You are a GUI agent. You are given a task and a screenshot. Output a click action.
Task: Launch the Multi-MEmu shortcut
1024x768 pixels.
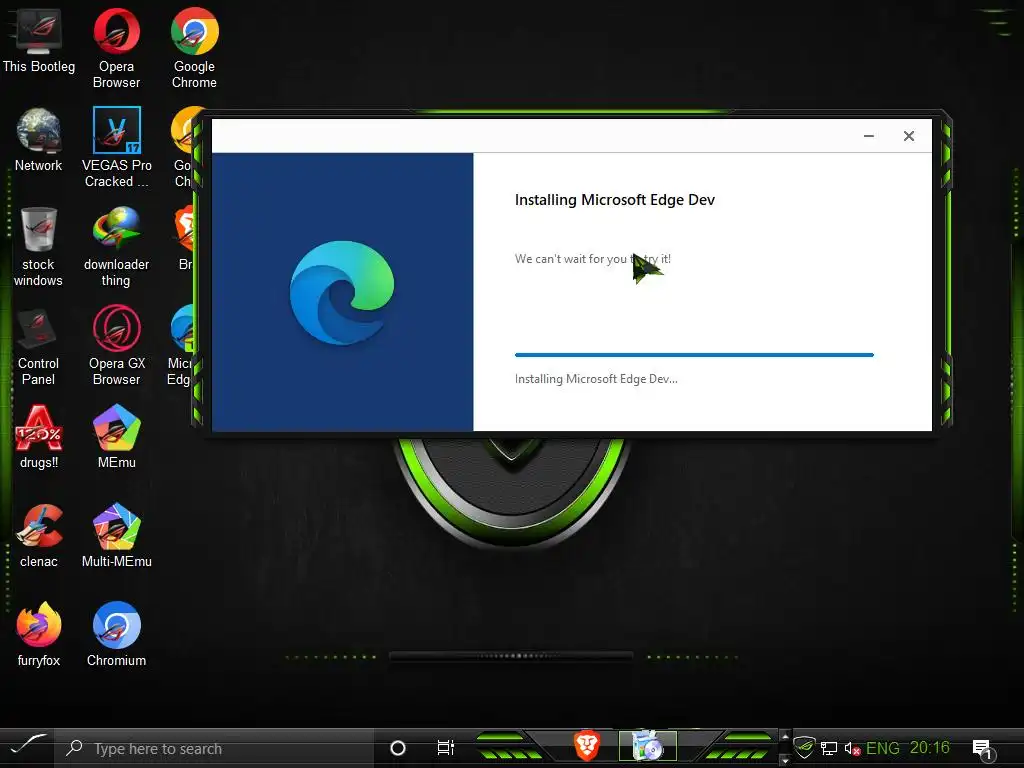(116, 536)
